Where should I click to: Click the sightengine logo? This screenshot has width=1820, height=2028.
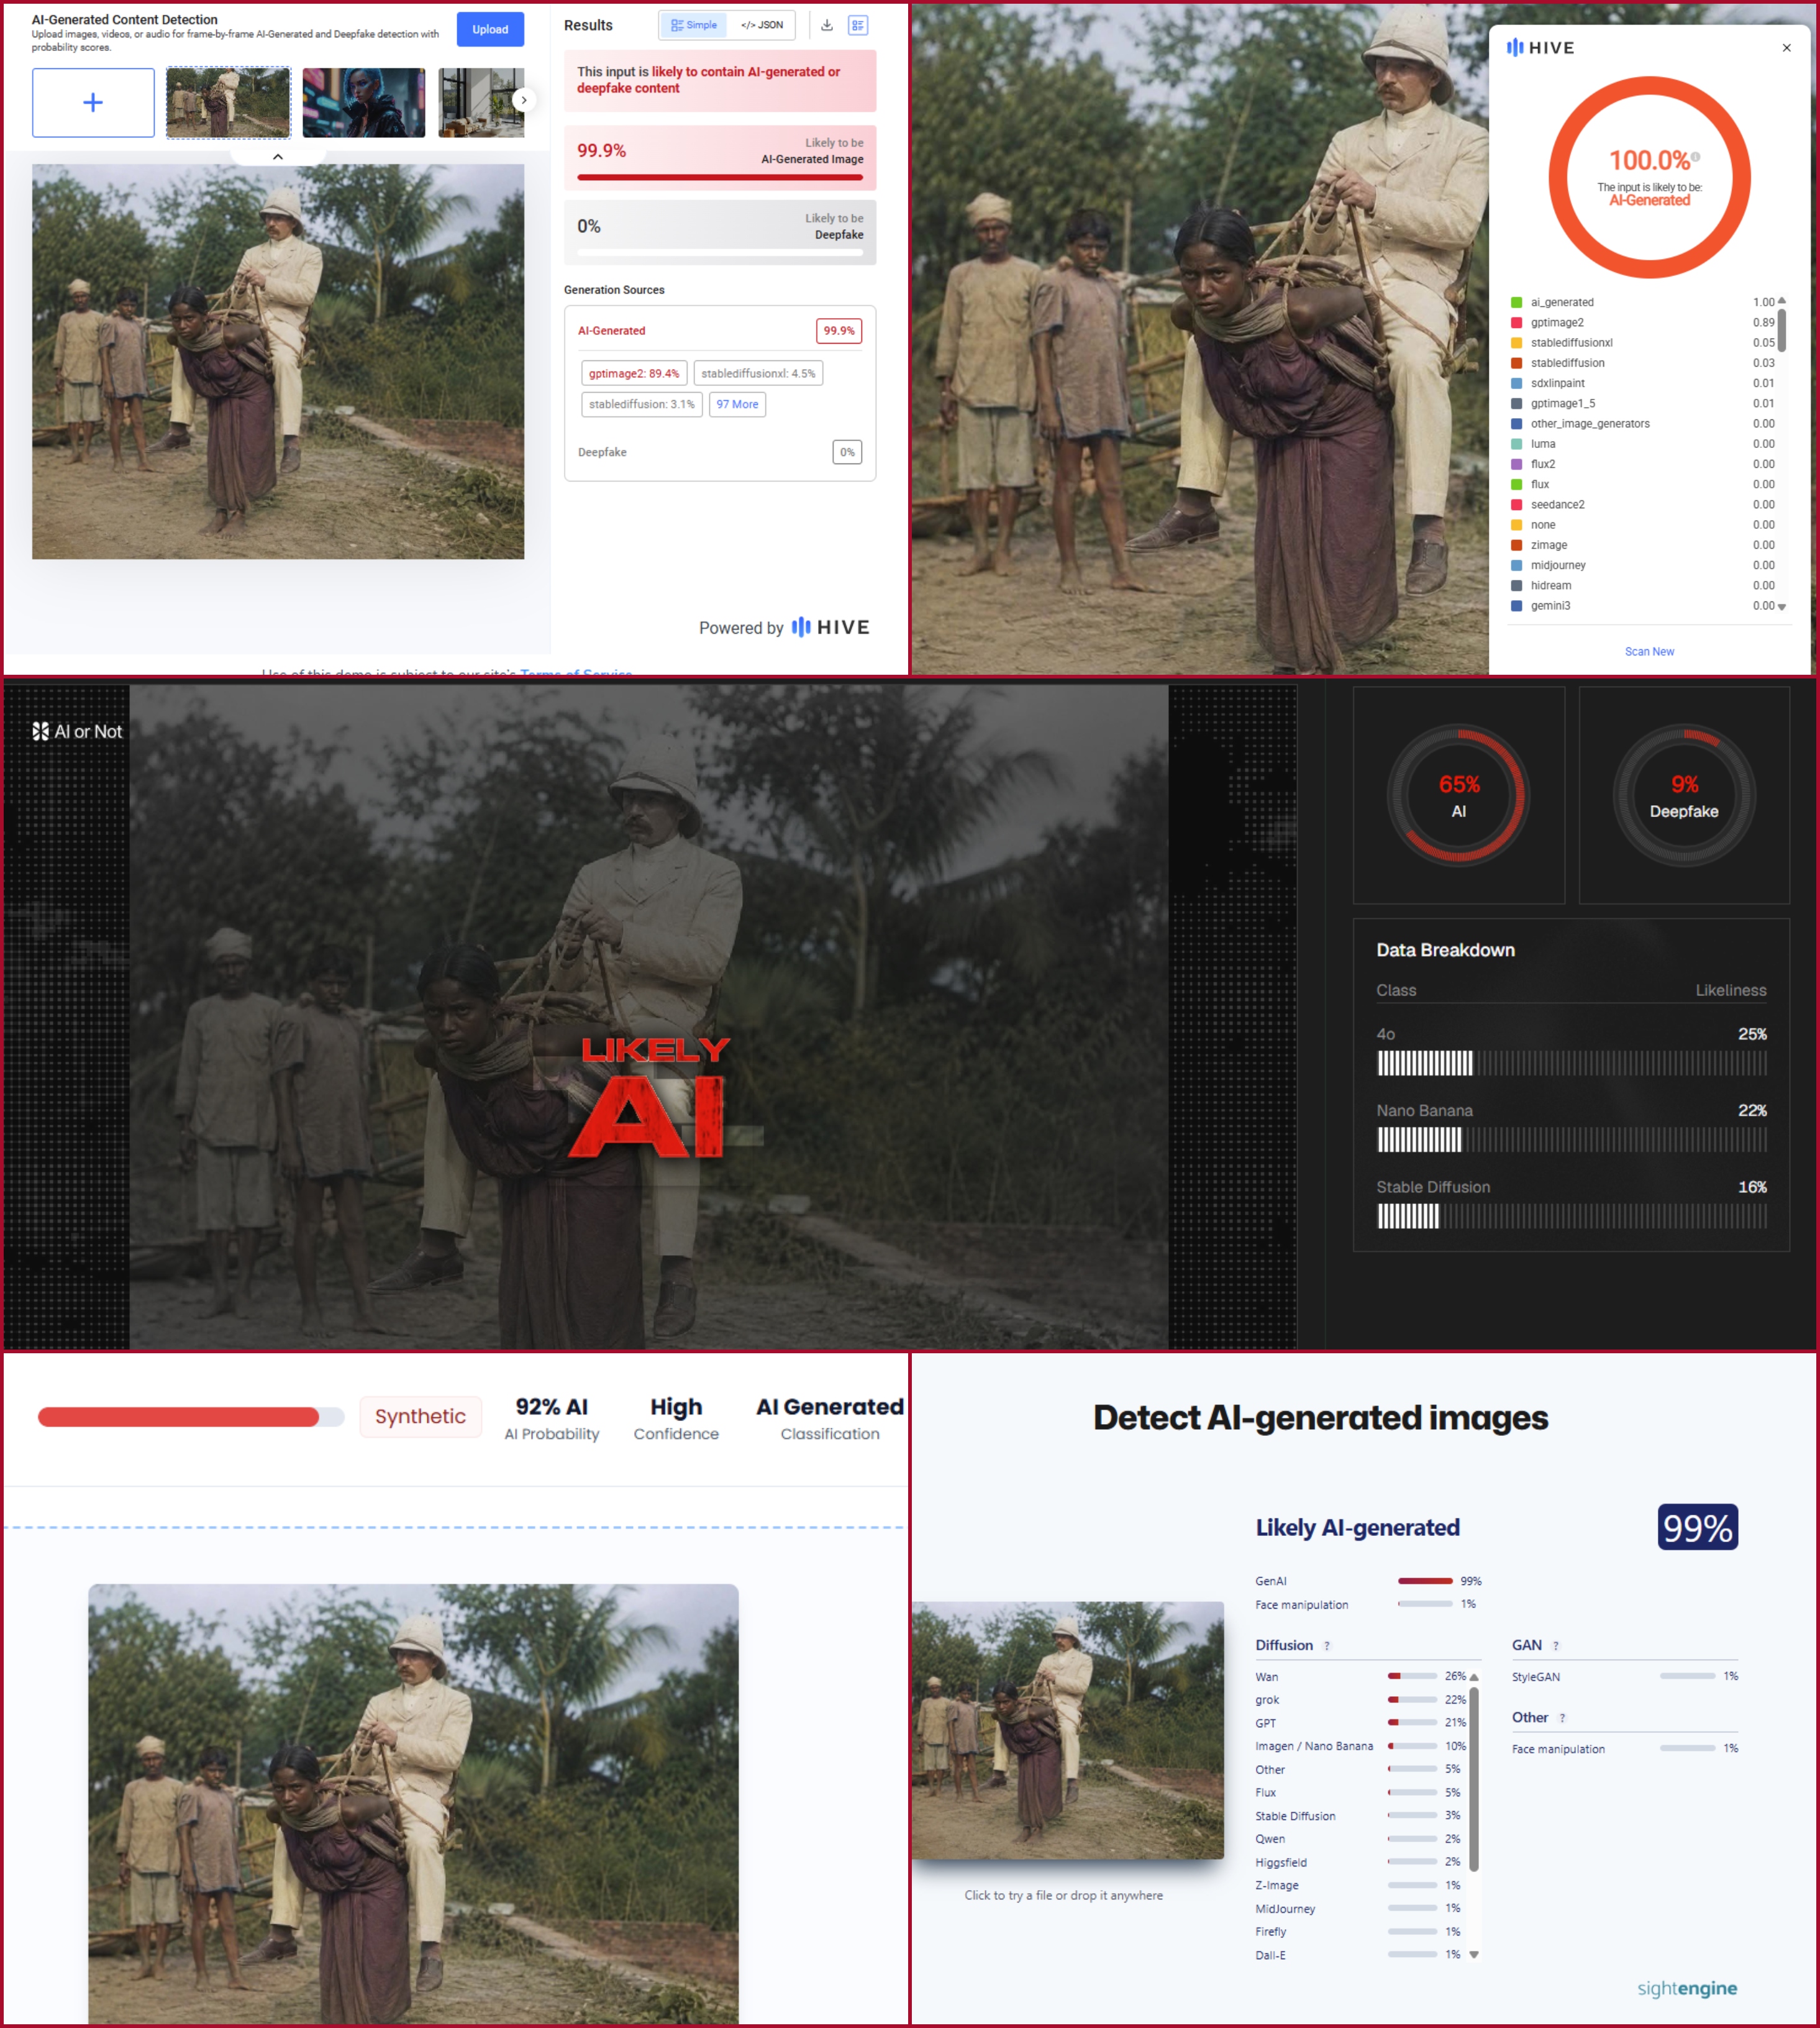click(1687, 1988)
